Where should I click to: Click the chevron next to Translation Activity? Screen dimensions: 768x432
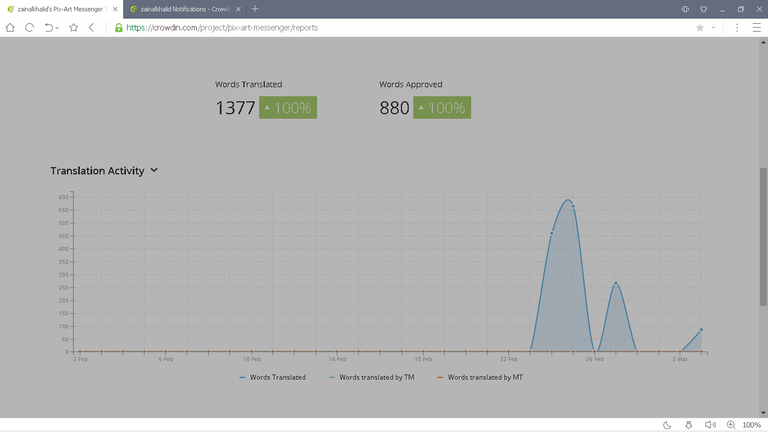(154, 170)
